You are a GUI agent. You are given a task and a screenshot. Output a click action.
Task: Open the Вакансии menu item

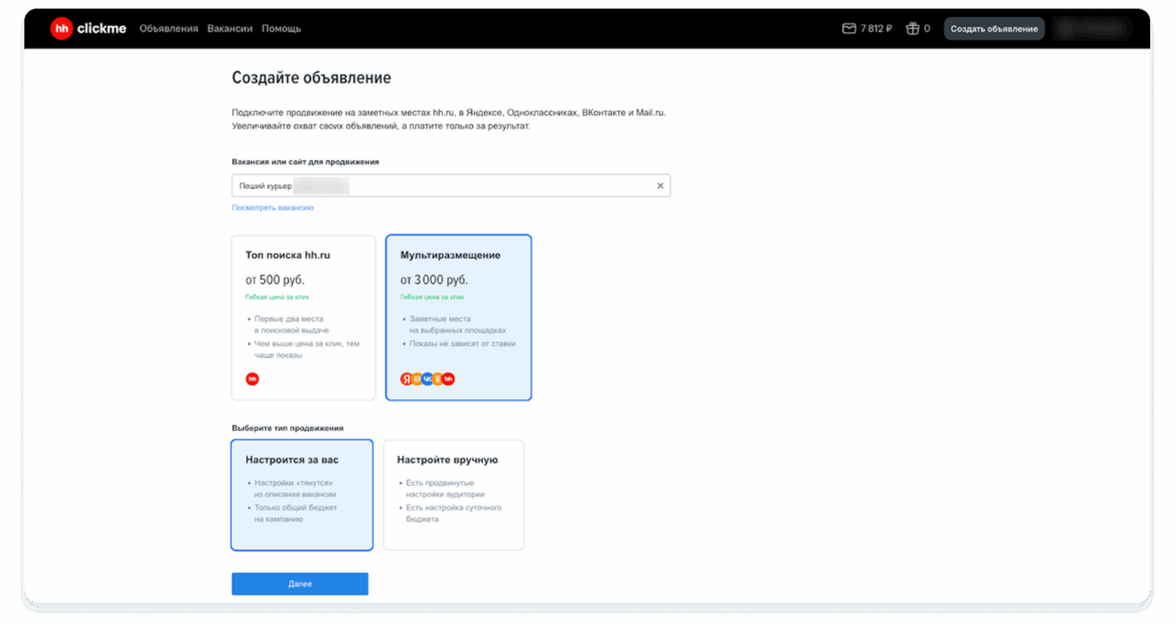[230, 29]
